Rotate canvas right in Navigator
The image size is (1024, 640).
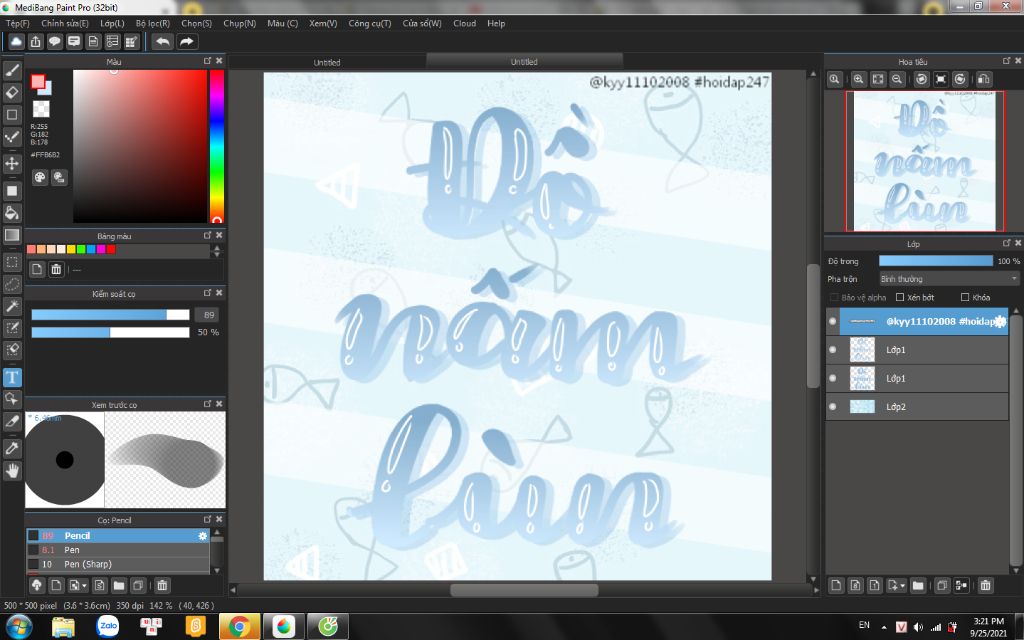coord(960,79)
